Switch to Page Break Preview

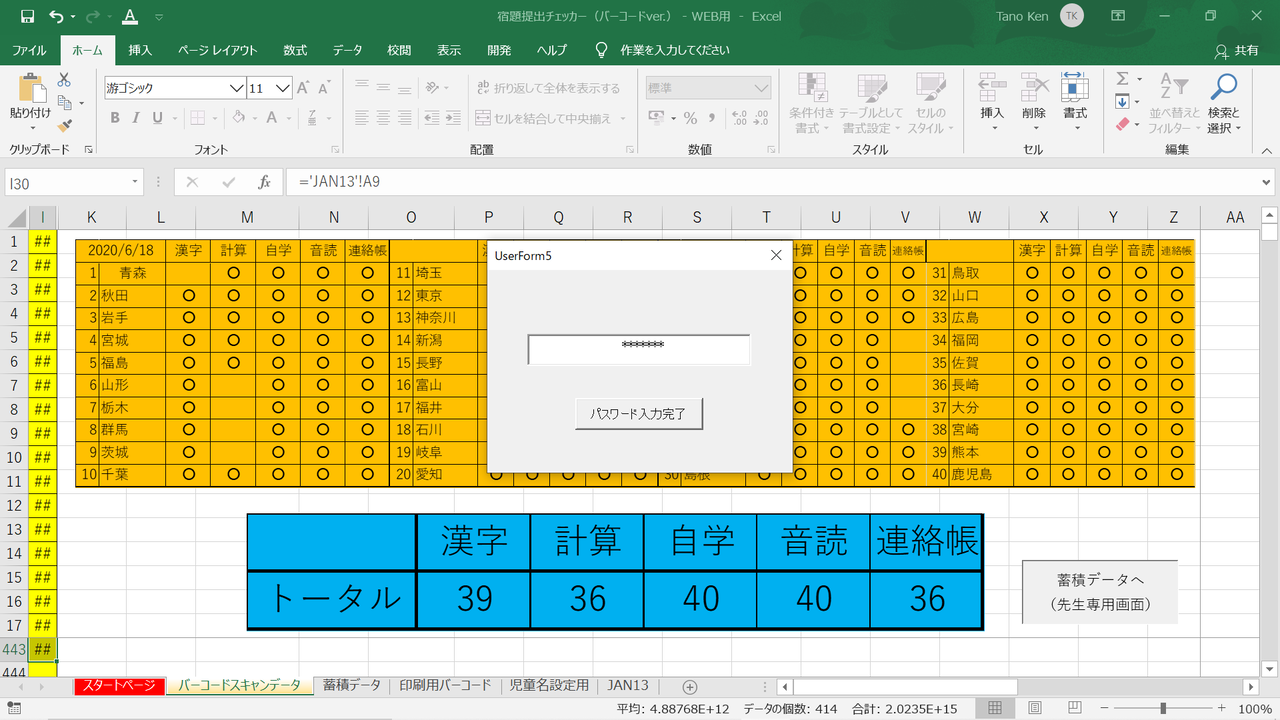tap(1074, 708)
